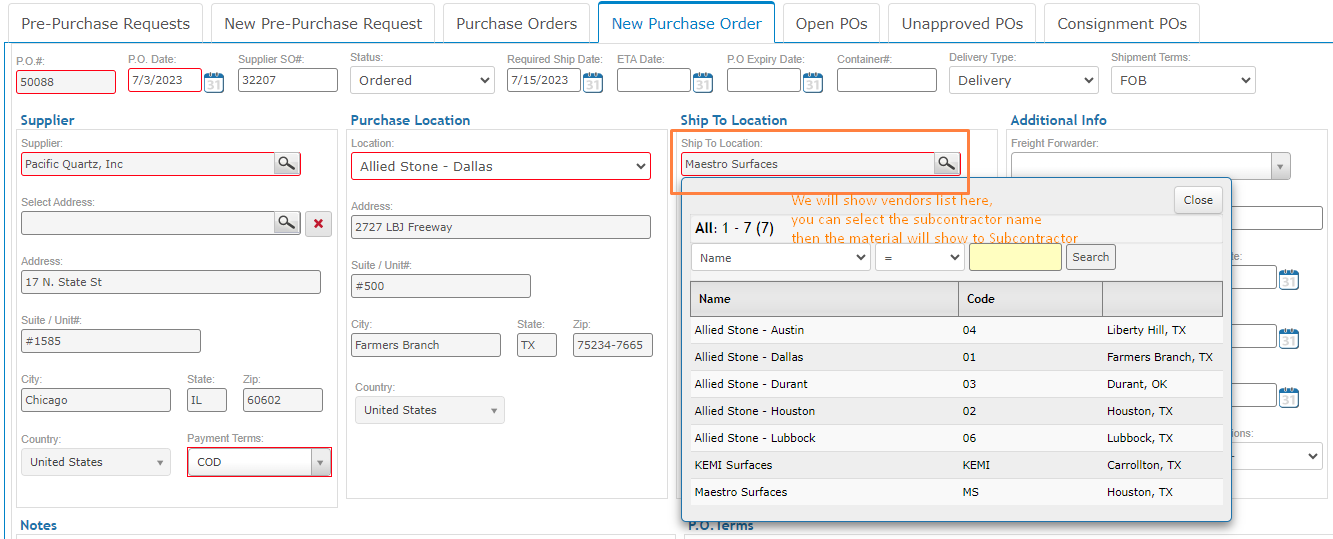Viewport: 1333px width, 539px height.
Task: Open the P.O. Date calendar picker
Action: pos(214,82)
